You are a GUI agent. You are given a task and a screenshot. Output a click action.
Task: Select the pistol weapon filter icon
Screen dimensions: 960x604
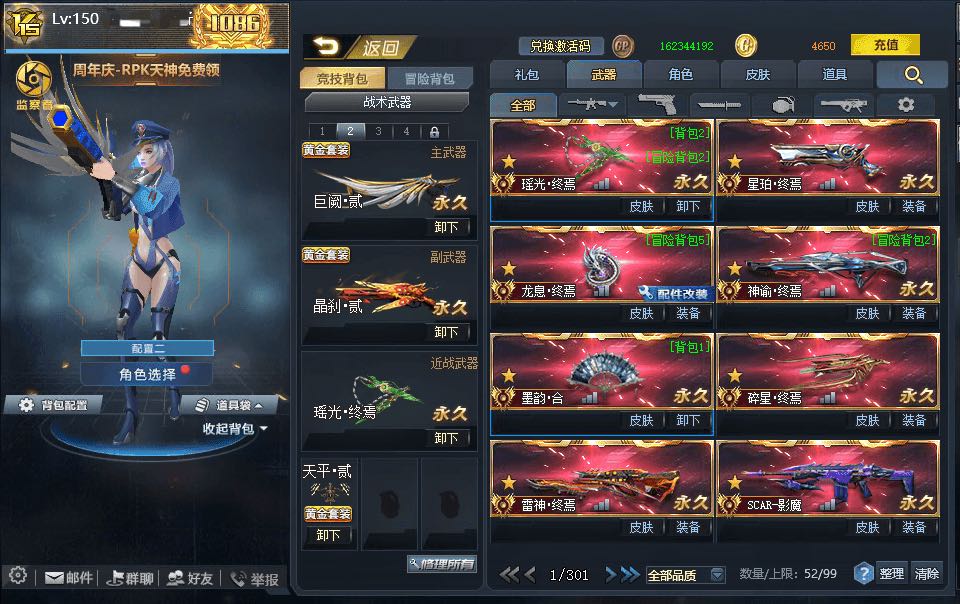point(657,105)
